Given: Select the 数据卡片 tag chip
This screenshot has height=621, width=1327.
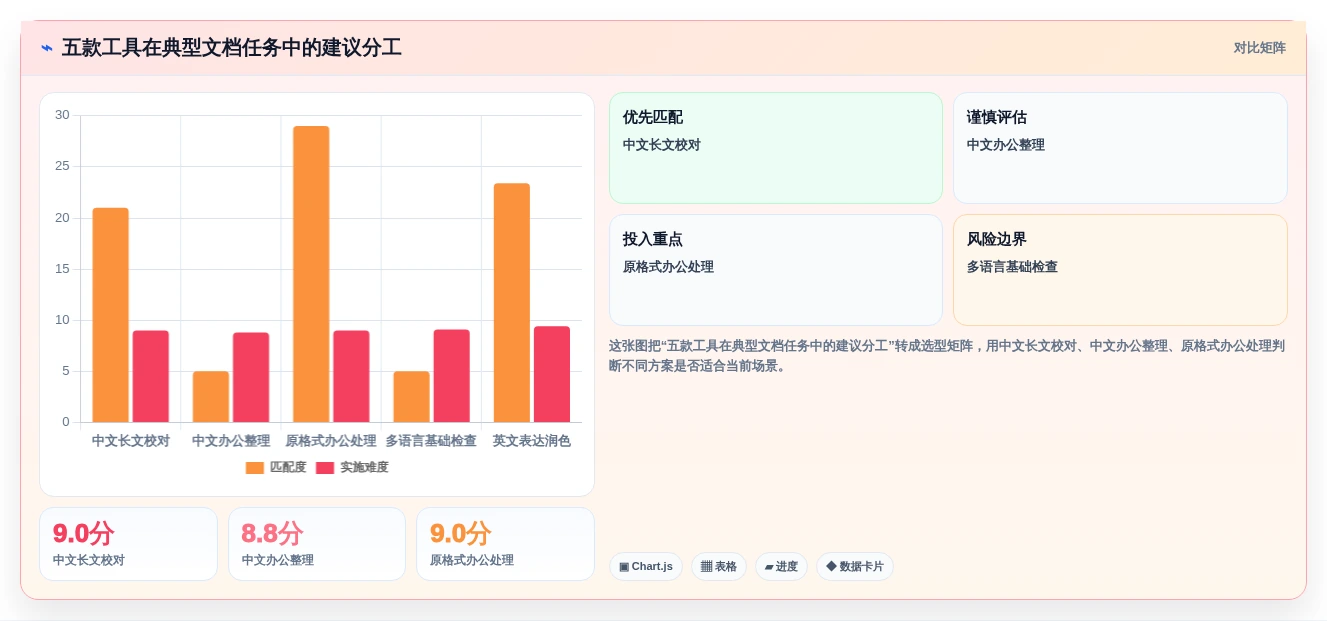Looking at the screenshot, I should (x=855, y=566).
